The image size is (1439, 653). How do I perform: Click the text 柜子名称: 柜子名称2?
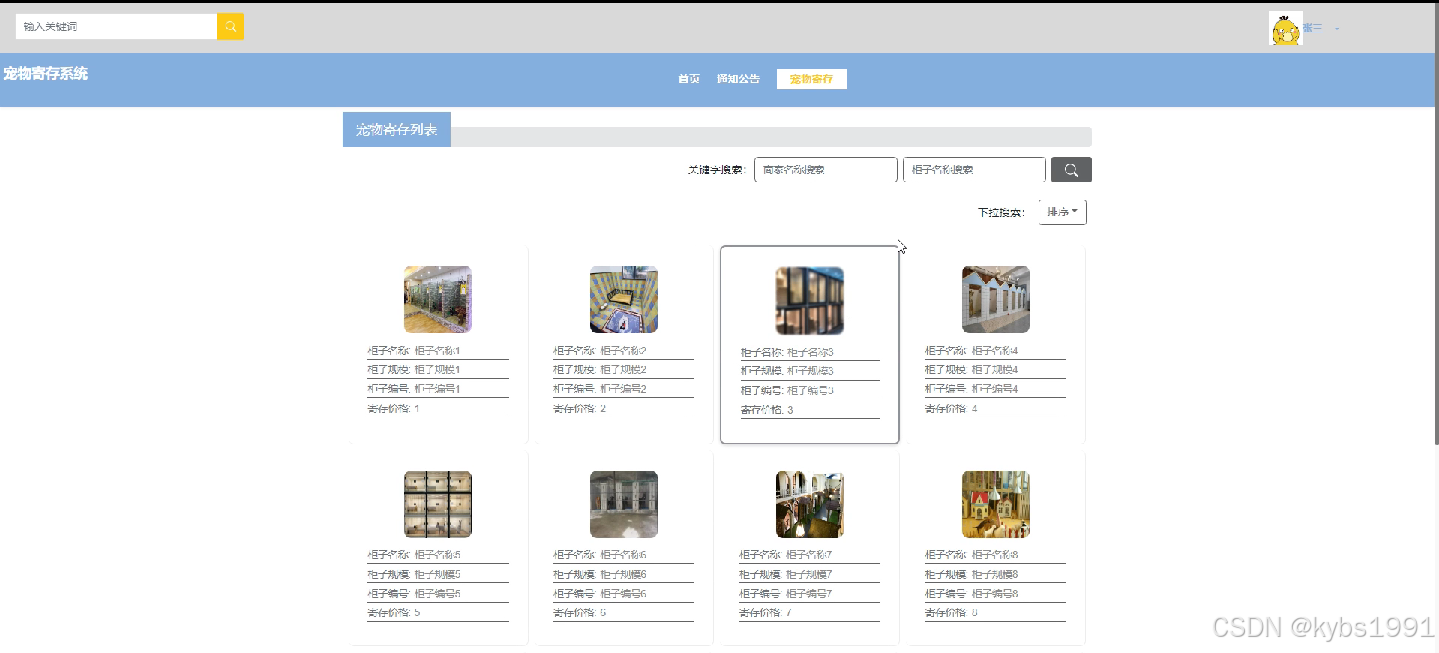(600, 351)
